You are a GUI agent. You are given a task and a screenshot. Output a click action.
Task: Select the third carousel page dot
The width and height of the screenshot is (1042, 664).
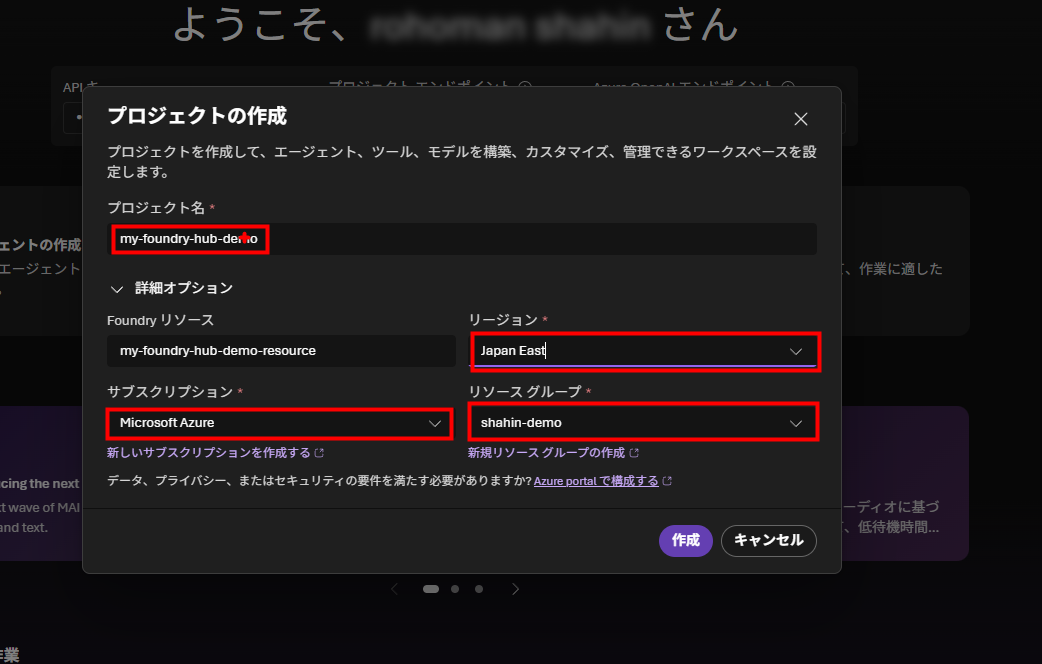click(479, 589)
